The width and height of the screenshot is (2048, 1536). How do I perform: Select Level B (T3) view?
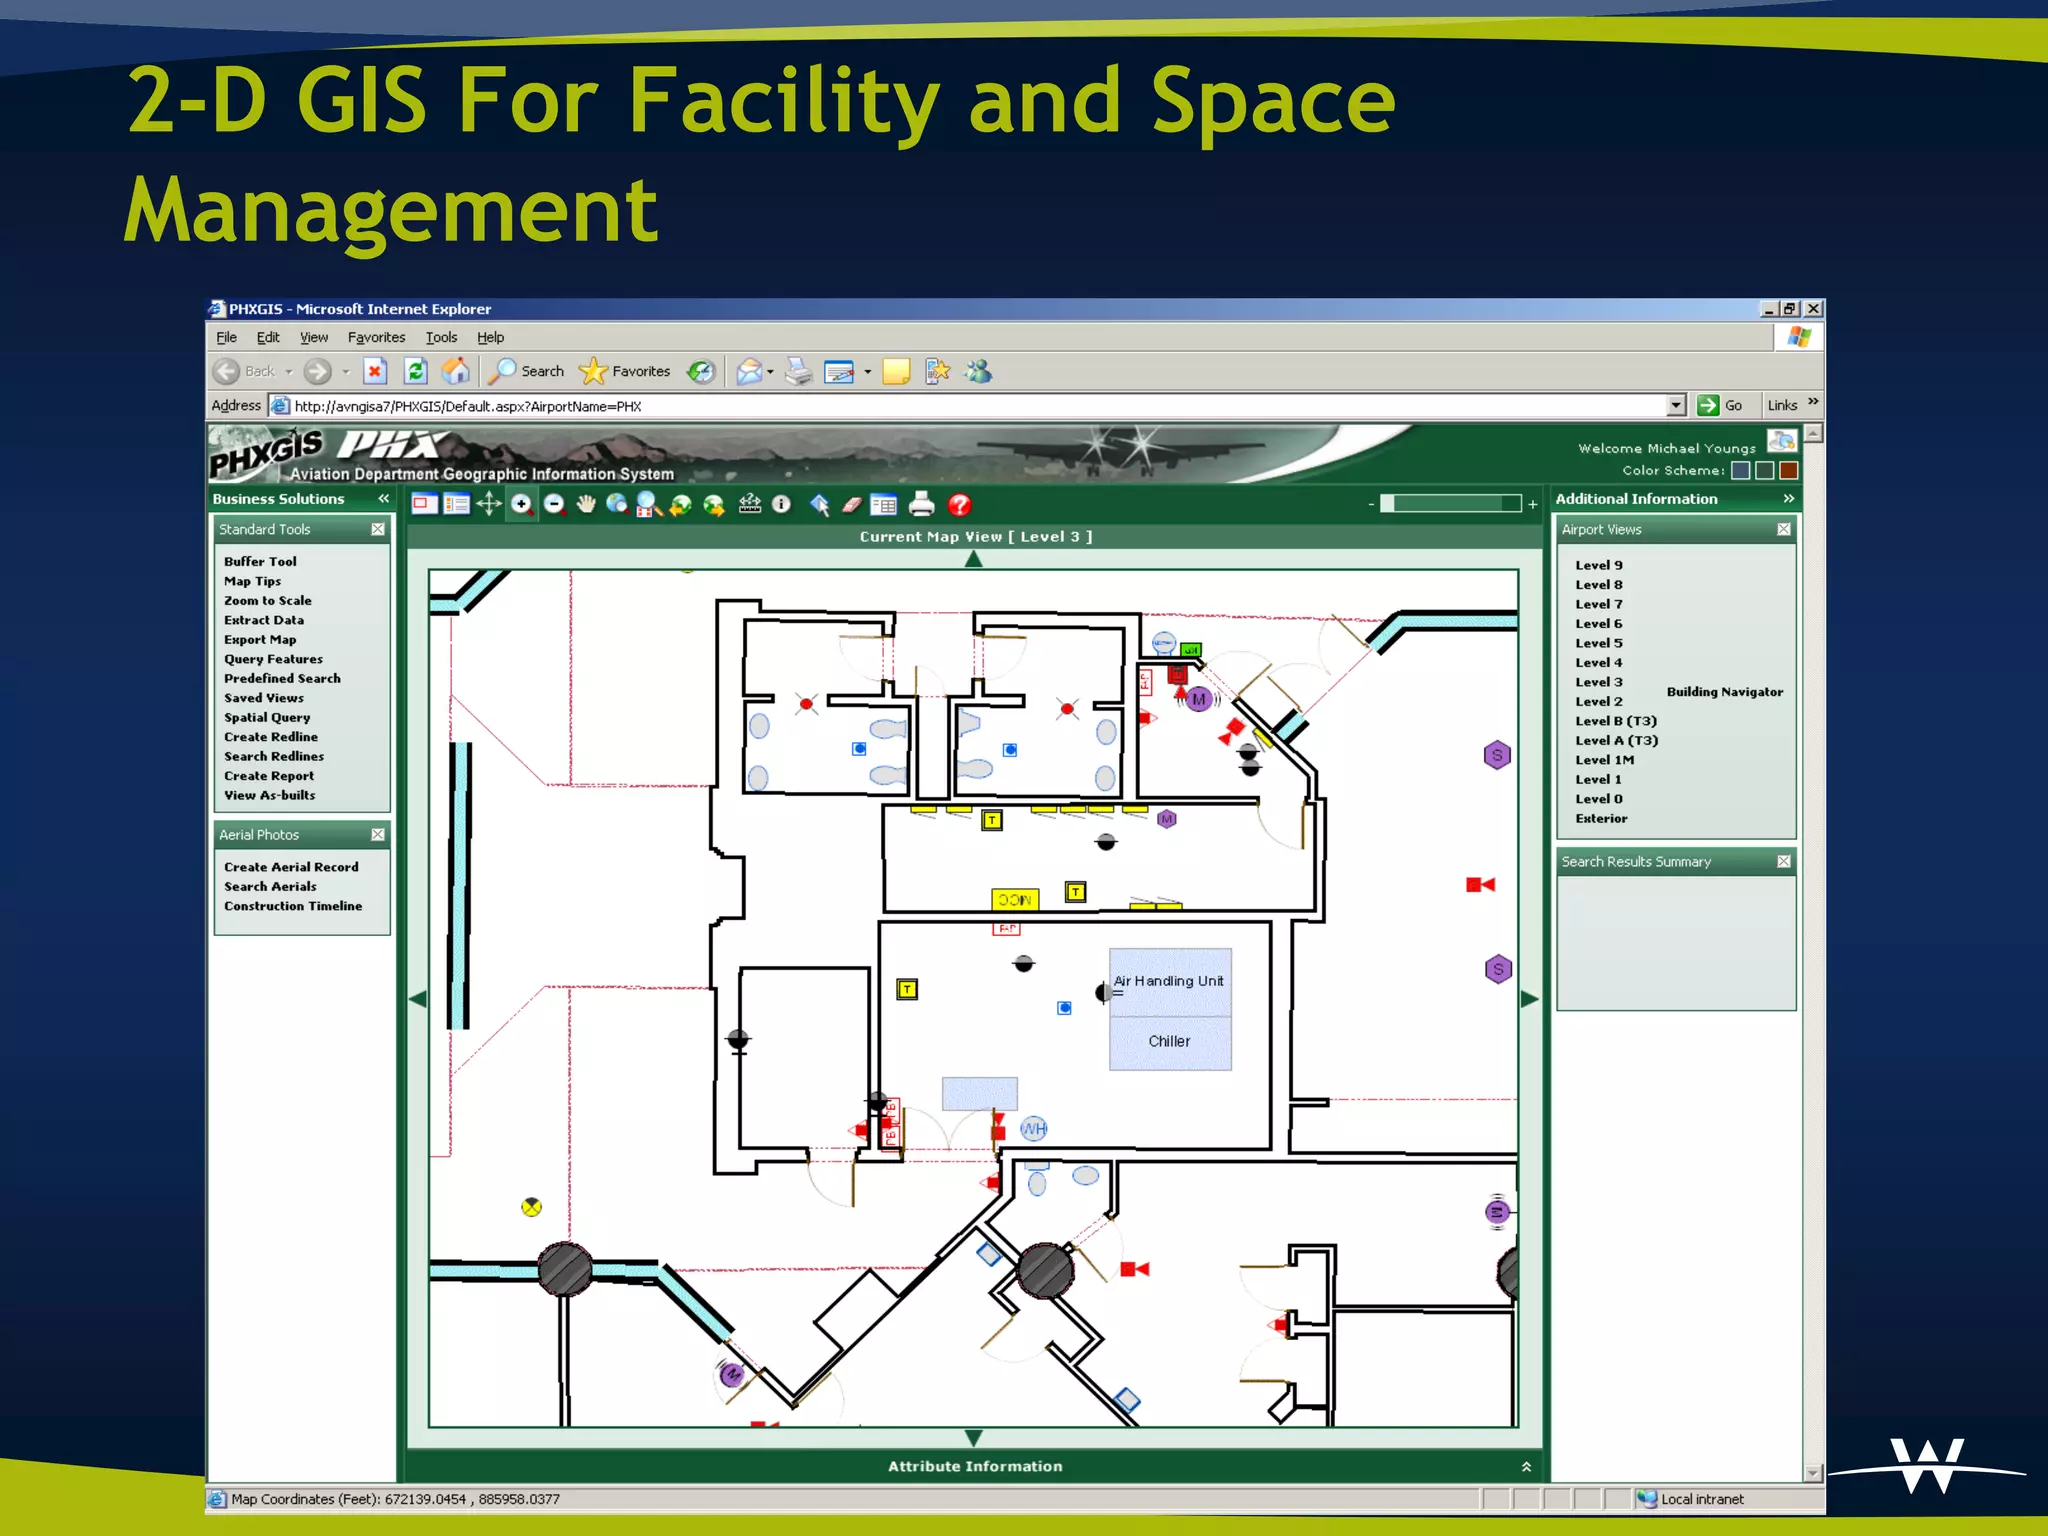coord(1616,721)
